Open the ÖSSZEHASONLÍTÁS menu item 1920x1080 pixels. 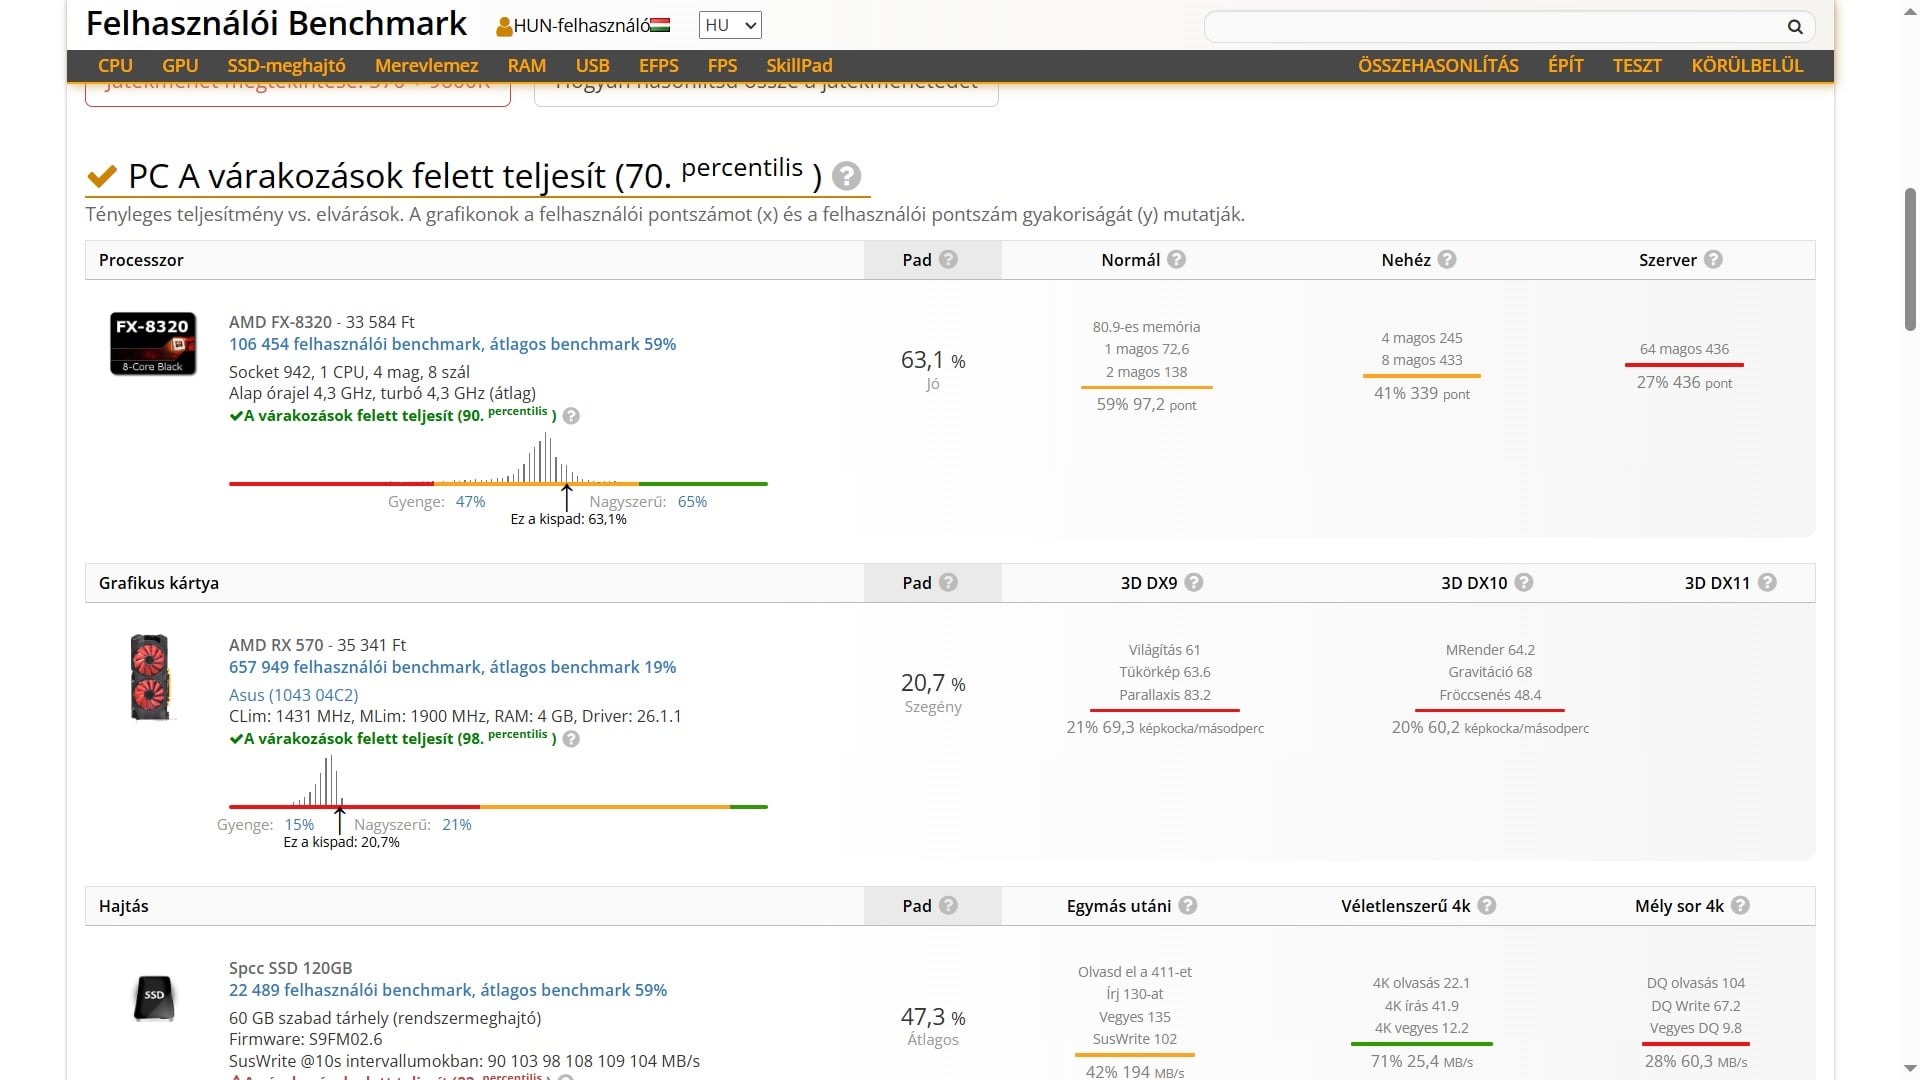click(x=1437, y=66)
